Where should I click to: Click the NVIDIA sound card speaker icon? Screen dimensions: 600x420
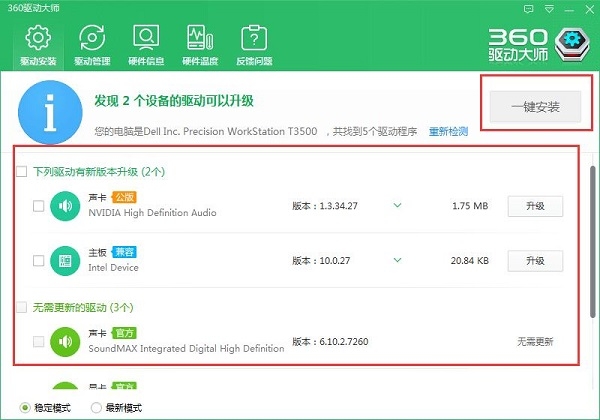click(x=65, y=206)
